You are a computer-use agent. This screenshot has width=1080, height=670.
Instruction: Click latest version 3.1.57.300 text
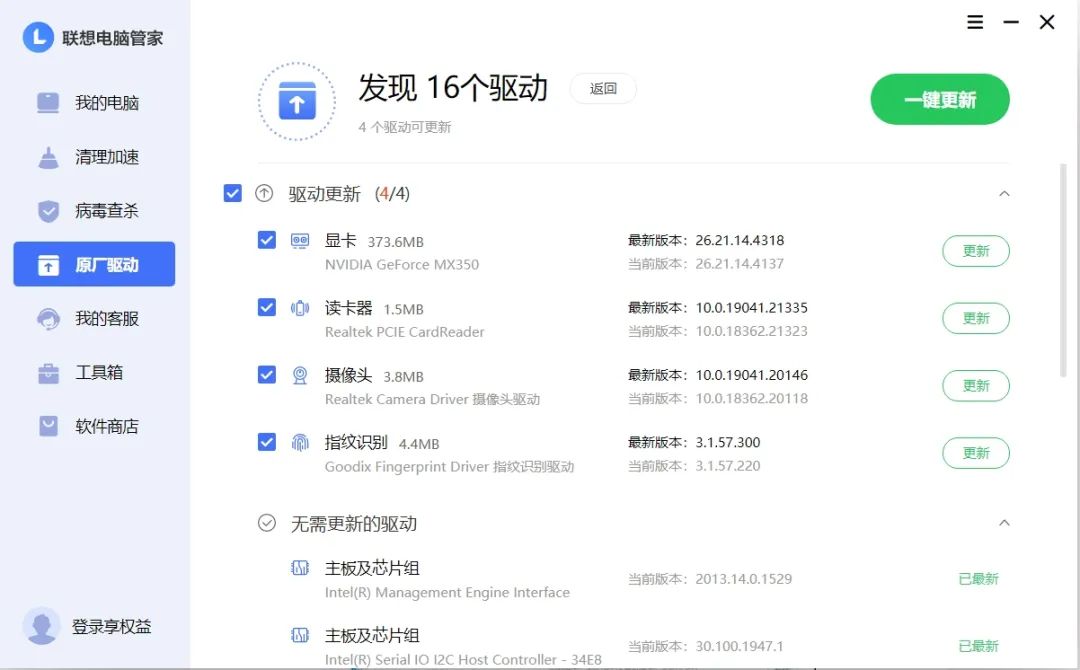tap(727, 442)
